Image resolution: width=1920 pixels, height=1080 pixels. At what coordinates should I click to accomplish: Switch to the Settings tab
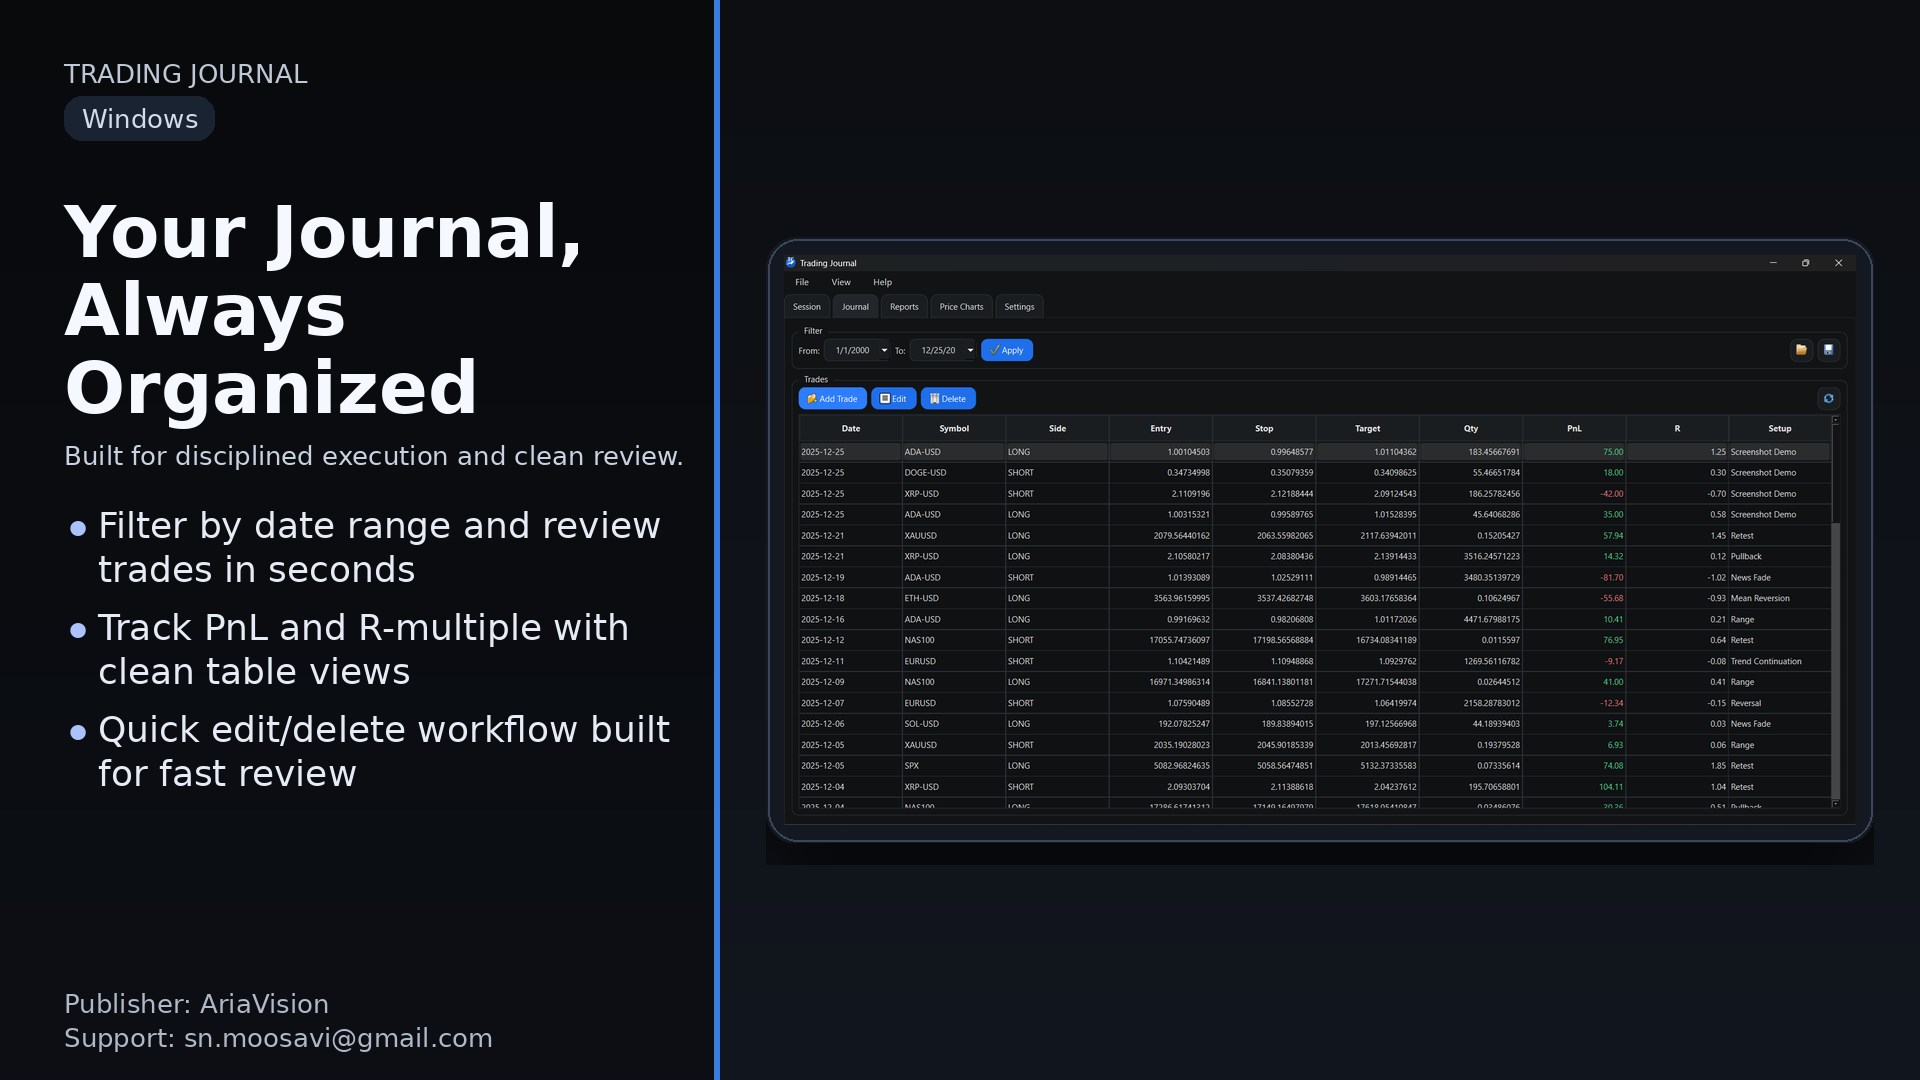(1019, 307)
